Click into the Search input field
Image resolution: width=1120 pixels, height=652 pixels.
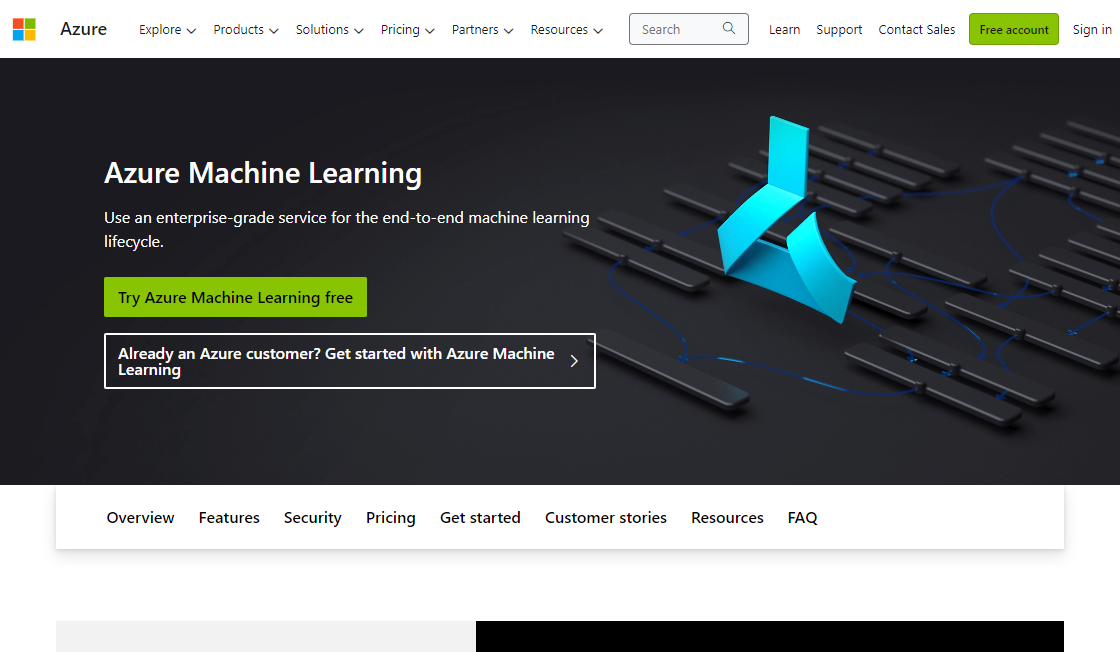click(675, 30)
